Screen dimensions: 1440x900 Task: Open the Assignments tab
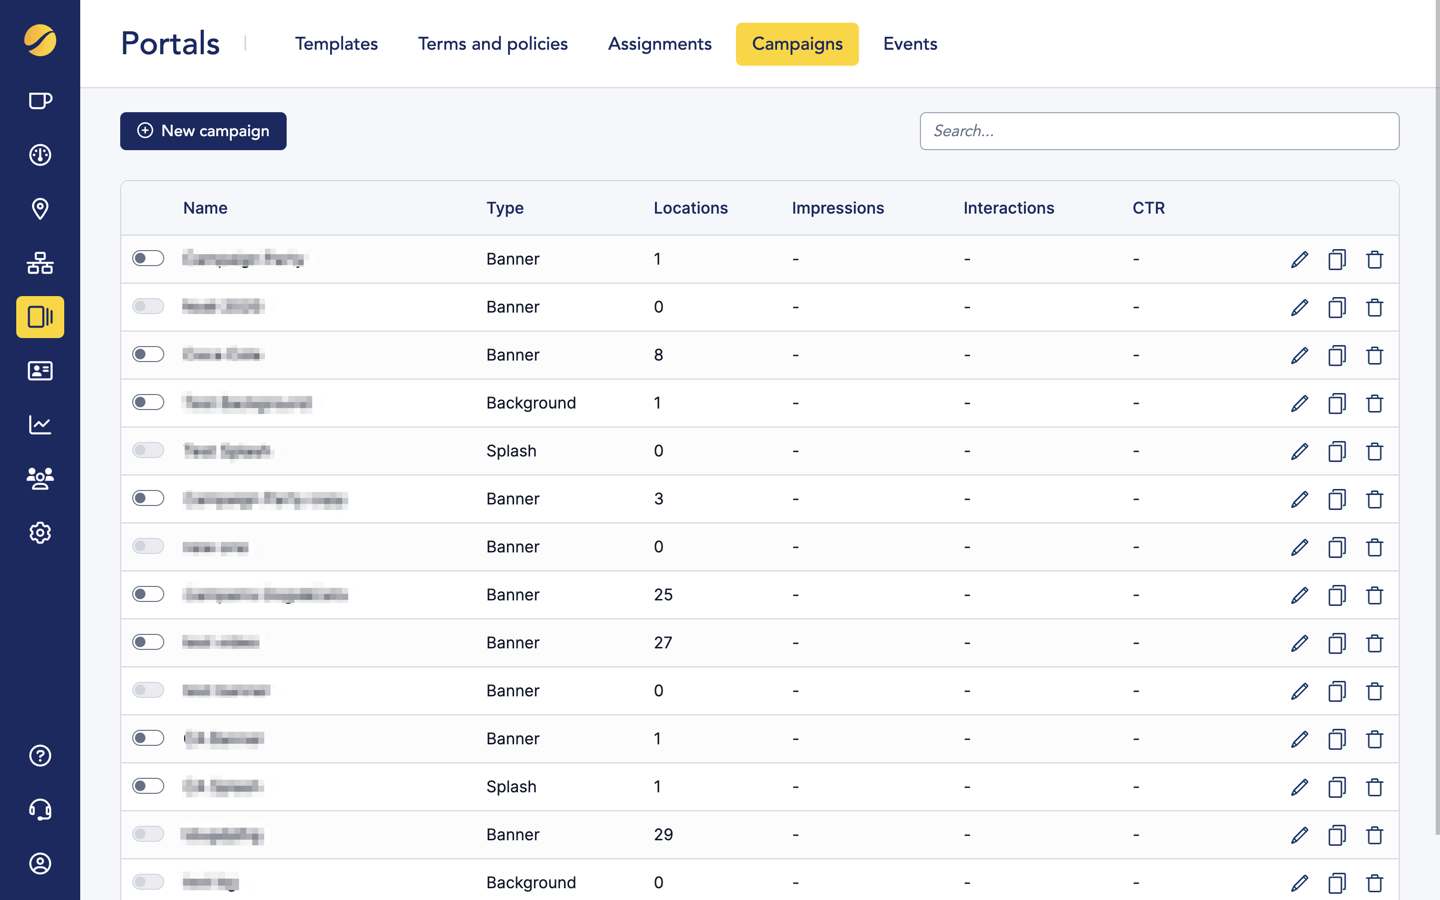(659, 44)
